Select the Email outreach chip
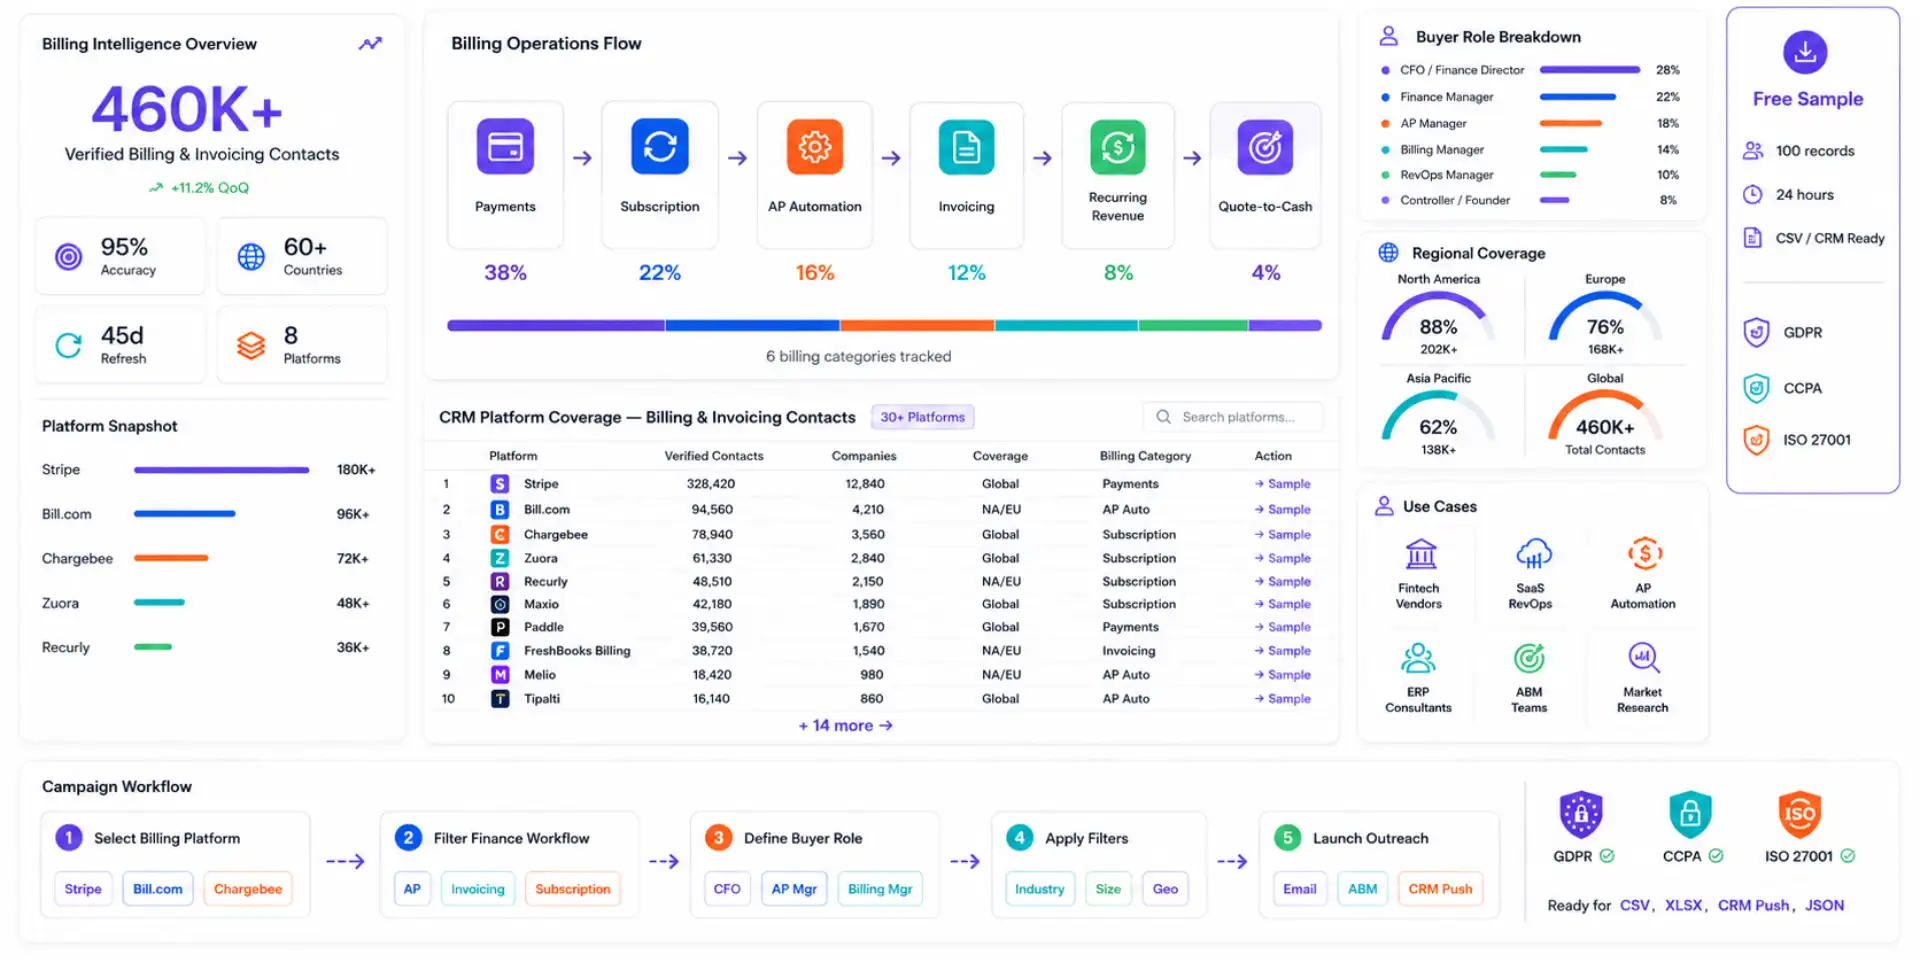 click(x=1300, y=889)
